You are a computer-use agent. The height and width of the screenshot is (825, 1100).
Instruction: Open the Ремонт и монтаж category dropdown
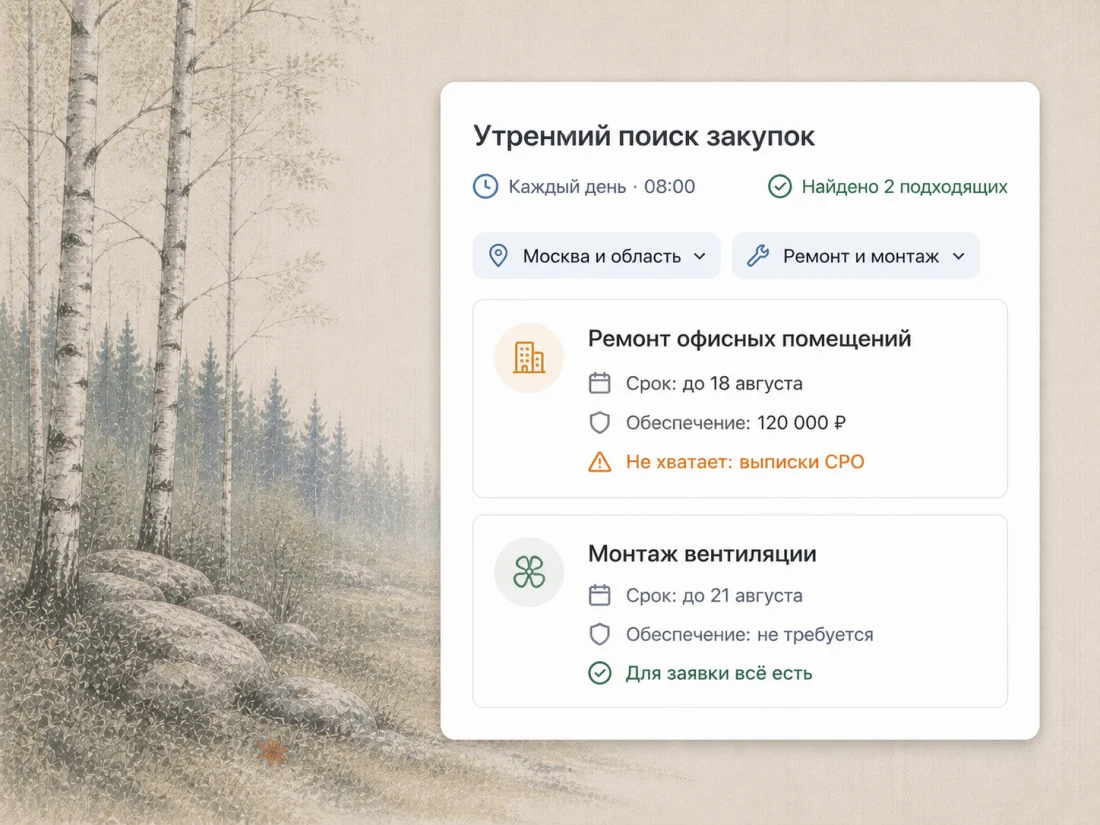(856, 255)
